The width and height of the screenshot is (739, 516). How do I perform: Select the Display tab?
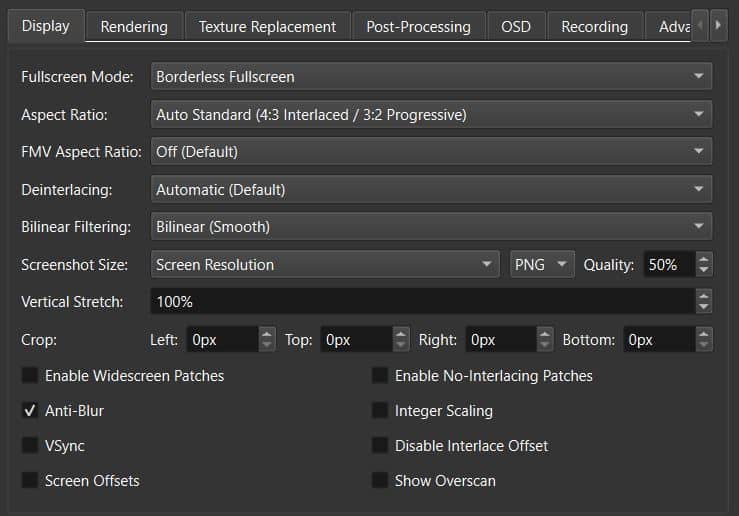pos(46,26)
